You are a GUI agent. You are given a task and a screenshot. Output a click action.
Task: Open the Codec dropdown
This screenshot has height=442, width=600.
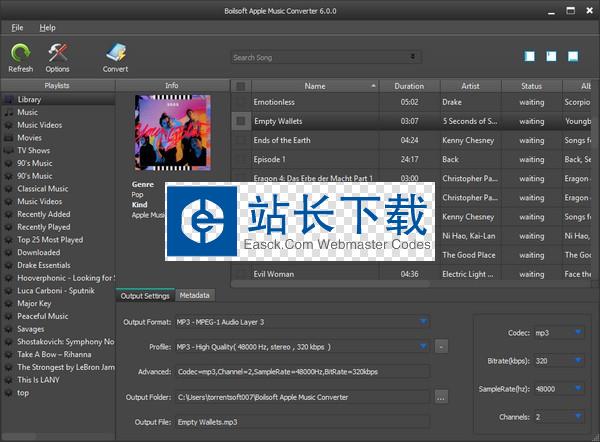pyautogui.click(x=578, y=333)
